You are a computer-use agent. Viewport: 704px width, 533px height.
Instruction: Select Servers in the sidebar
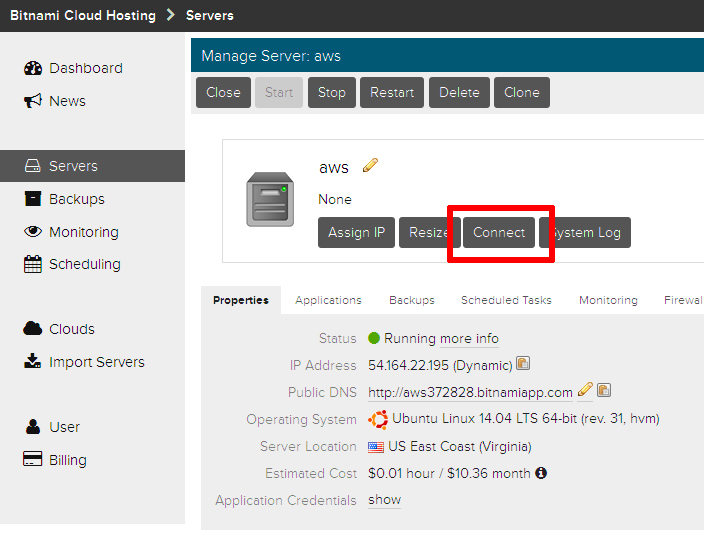92,166
